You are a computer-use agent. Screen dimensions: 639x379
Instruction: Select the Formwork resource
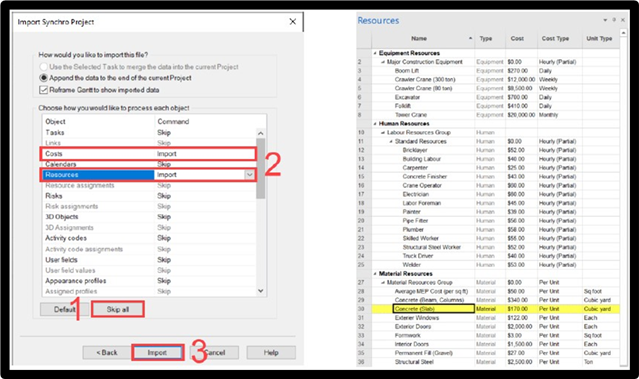(408, 335)
